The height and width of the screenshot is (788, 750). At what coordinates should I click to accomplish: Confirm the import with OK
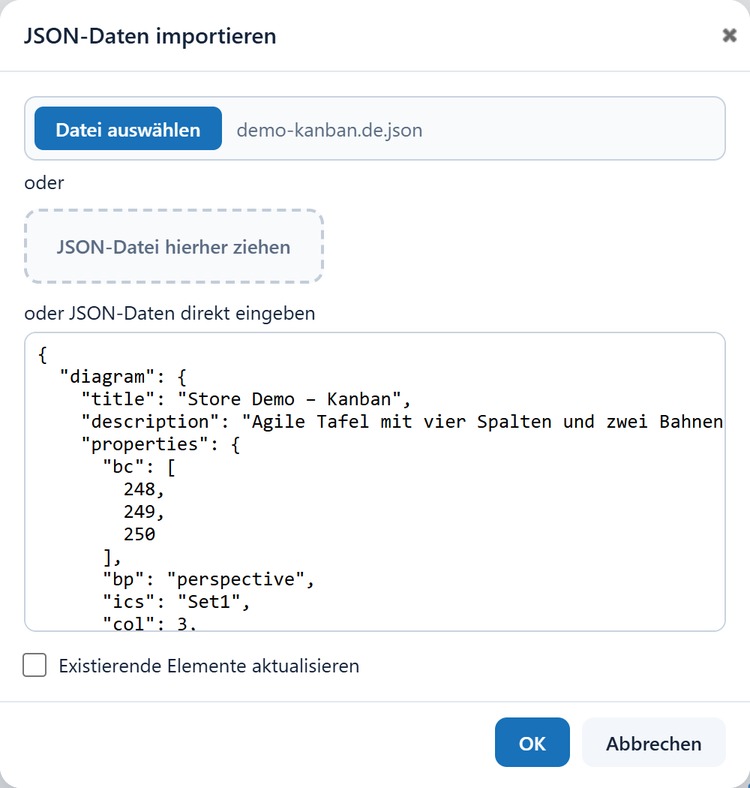click(x=532, y=742)
